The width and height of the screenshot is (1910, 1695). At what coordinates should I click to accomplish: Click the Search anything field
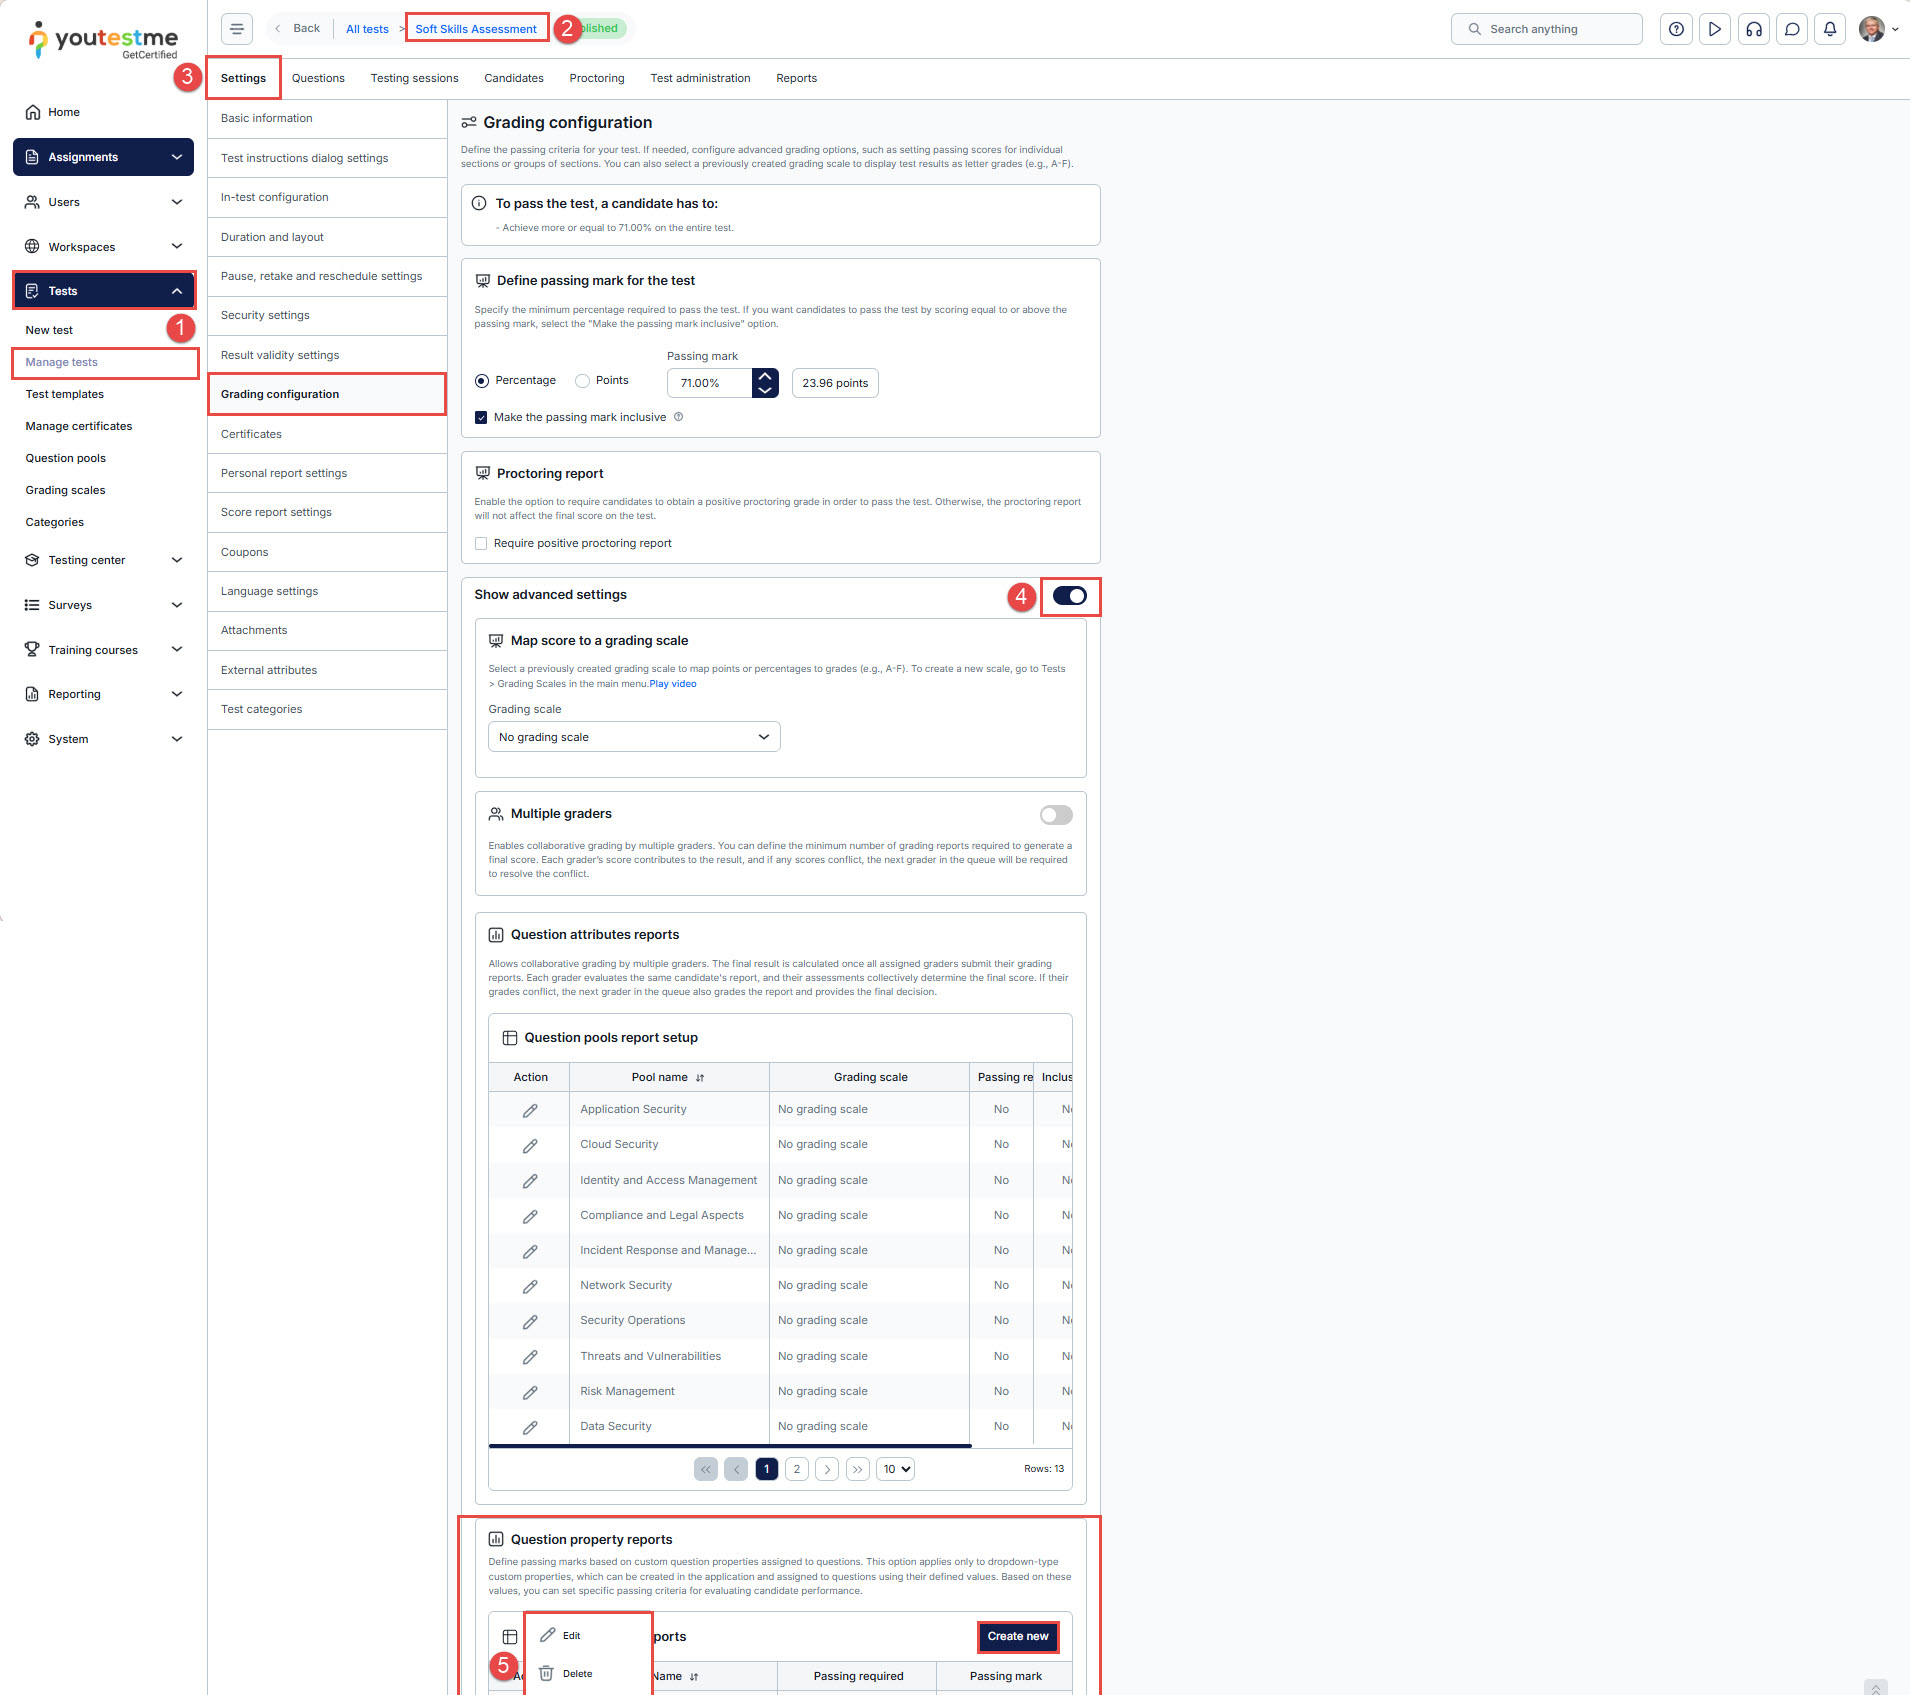[1546, 29]
